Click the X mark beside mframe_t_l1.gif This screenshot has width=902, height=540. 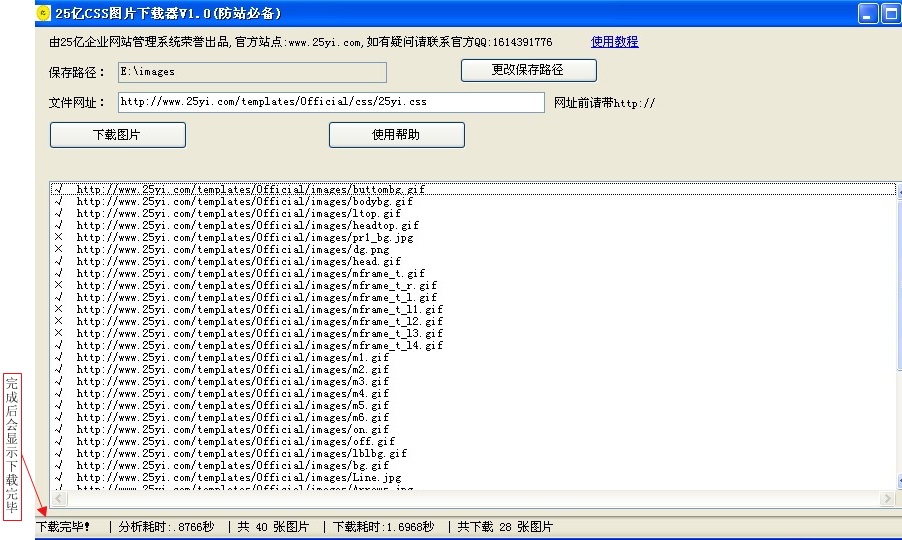pyautogui.click(x=58, y=309)
